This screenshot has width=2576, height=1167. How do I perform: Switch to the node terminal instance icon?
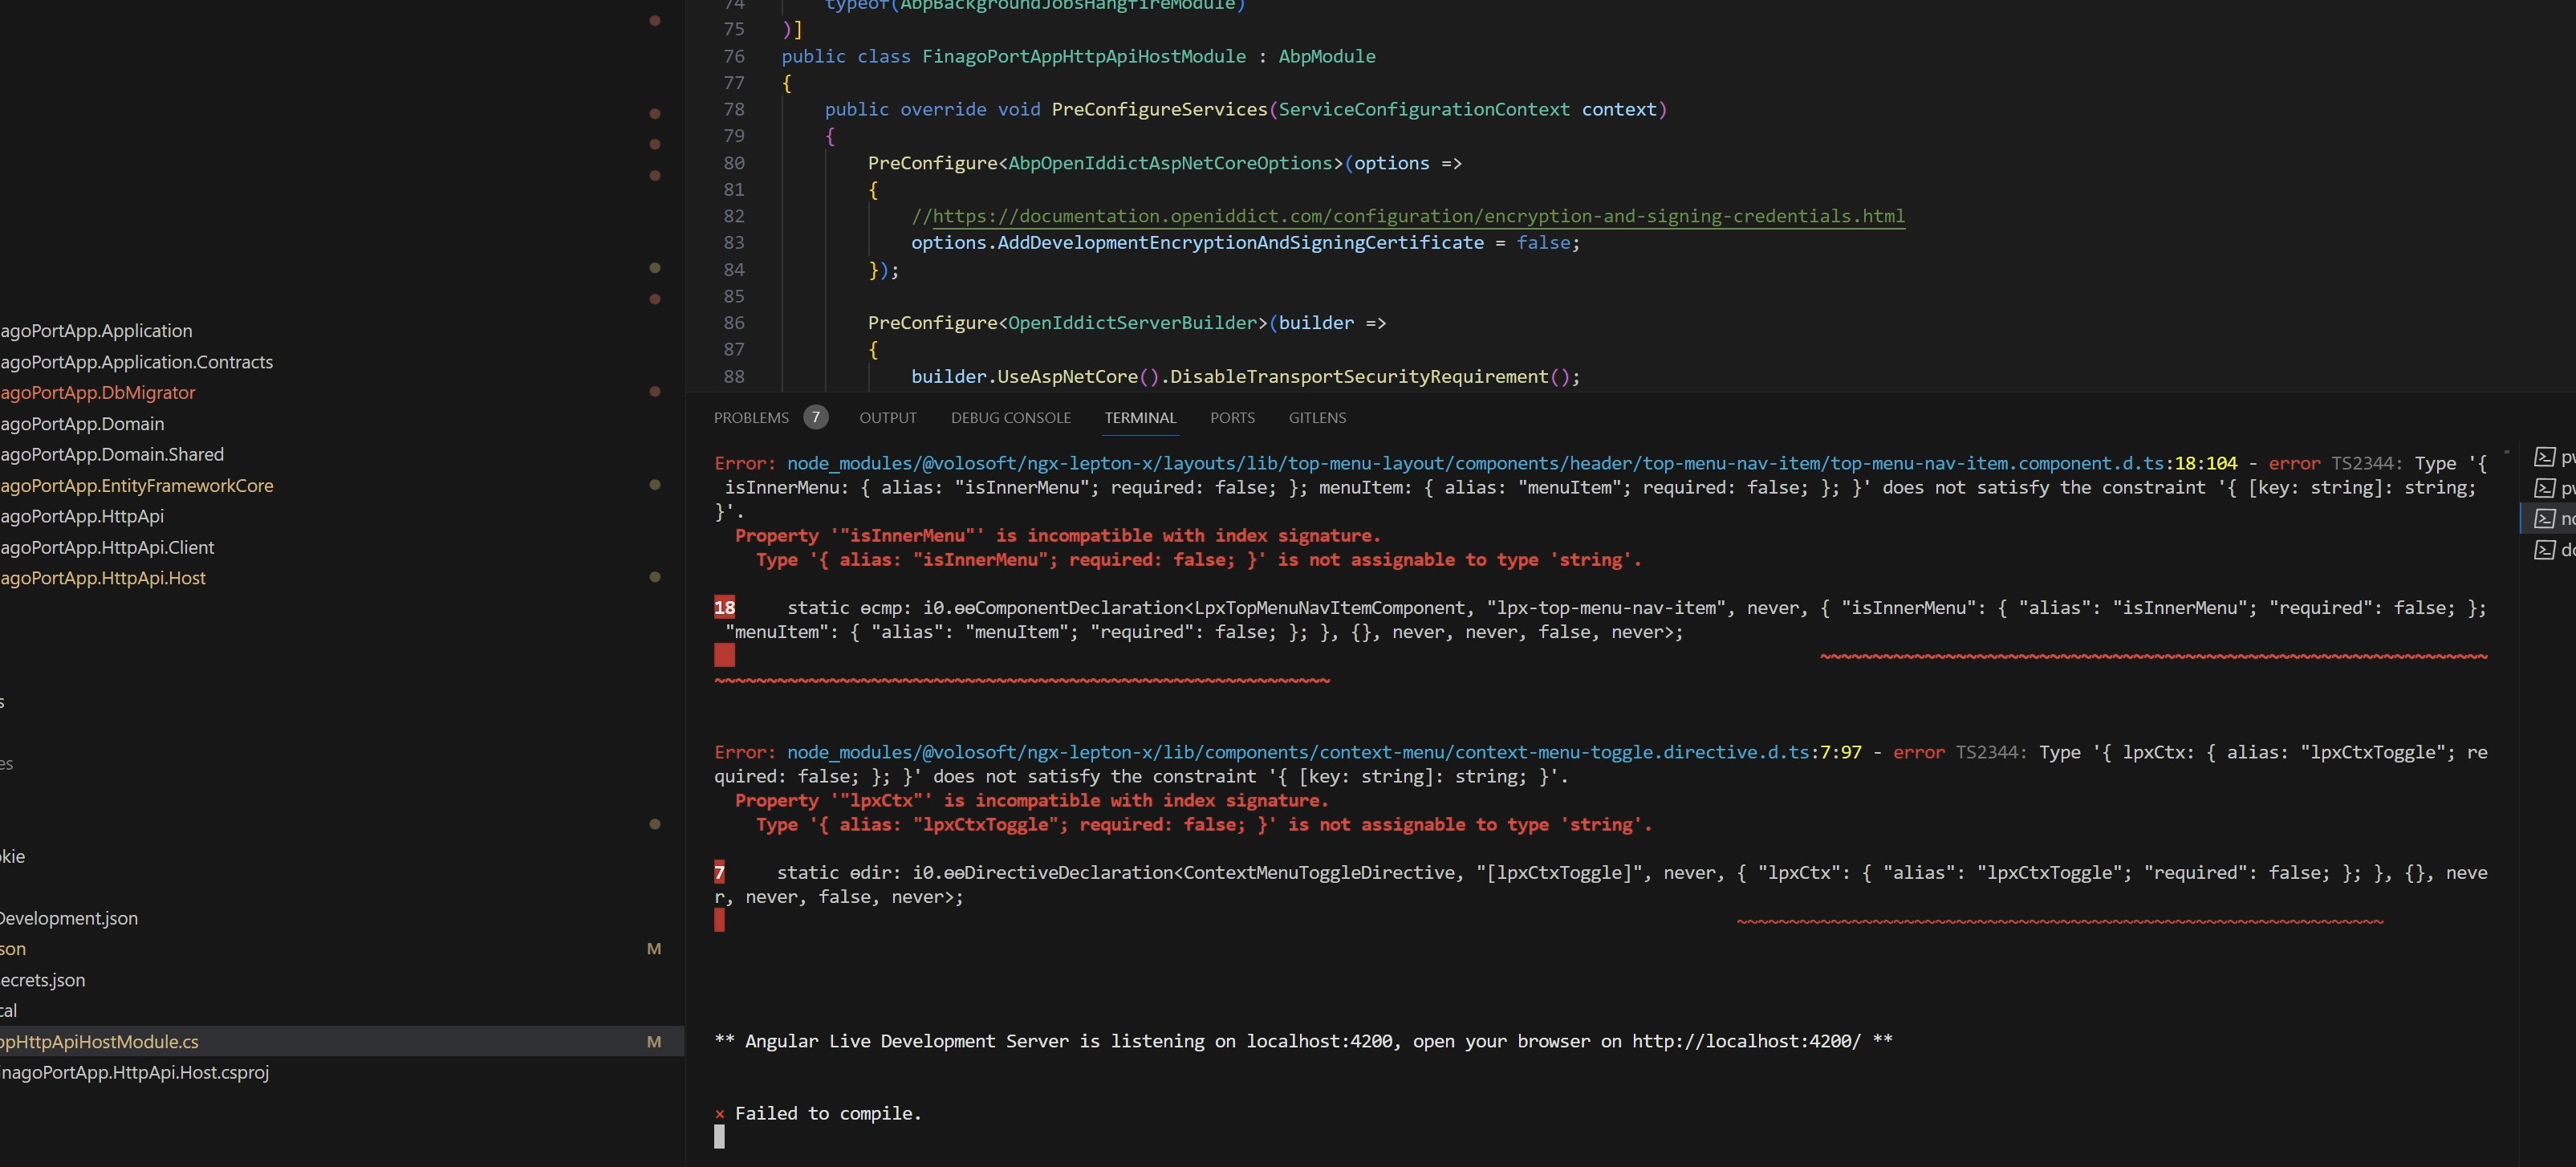[x=2545, y=519]
